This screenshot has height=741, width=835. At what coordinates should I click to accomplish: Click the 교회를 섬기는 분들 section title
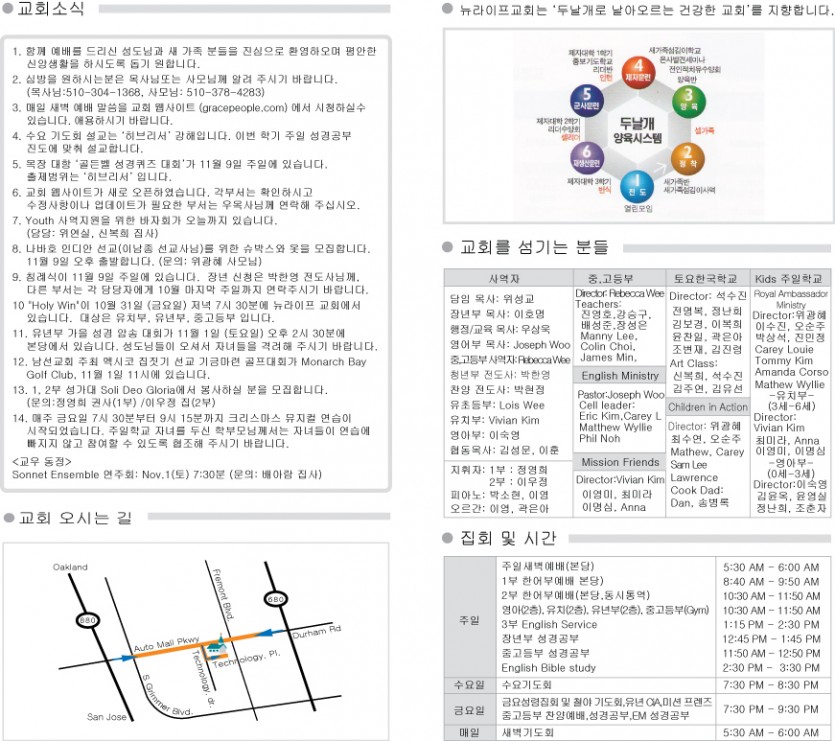coord(534,247)
